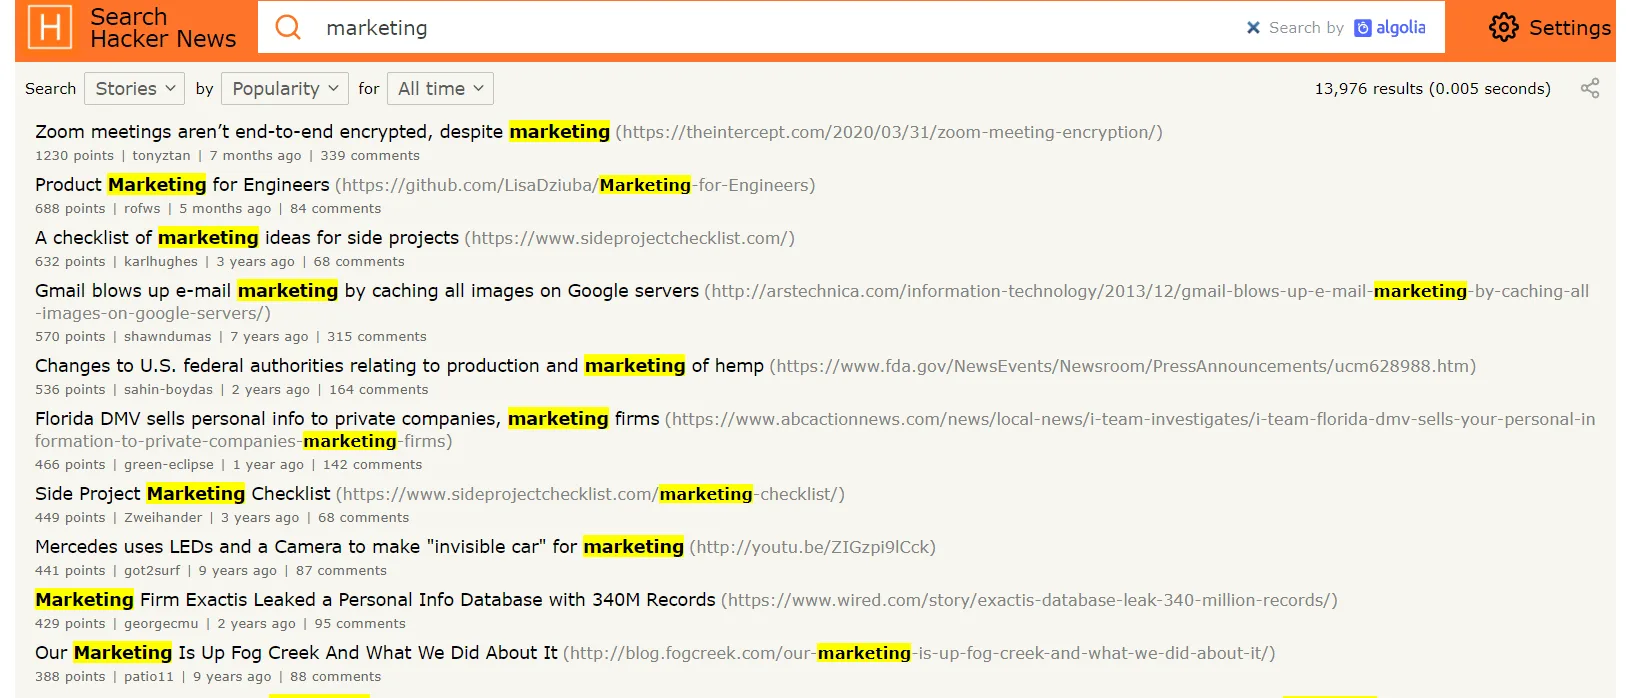1626x698 pixels.
Task: Open 88 comments link
Action: click(336, 677)
